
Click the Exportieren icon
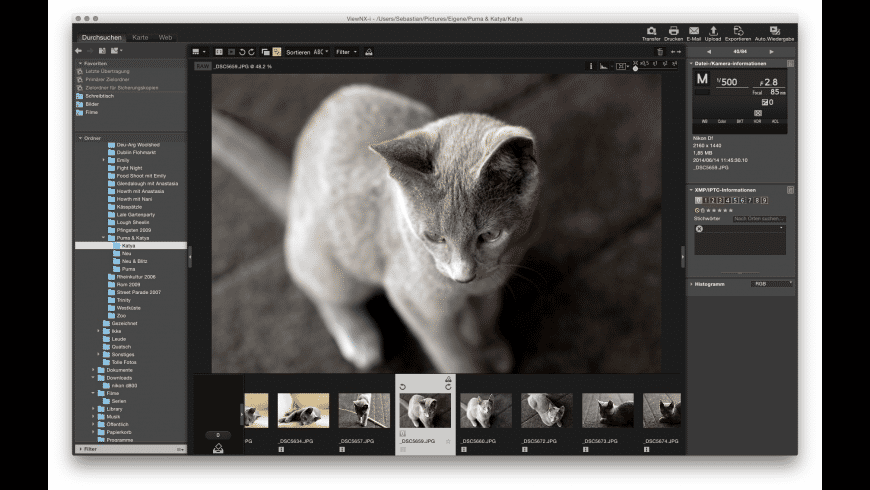pos(738,31)
